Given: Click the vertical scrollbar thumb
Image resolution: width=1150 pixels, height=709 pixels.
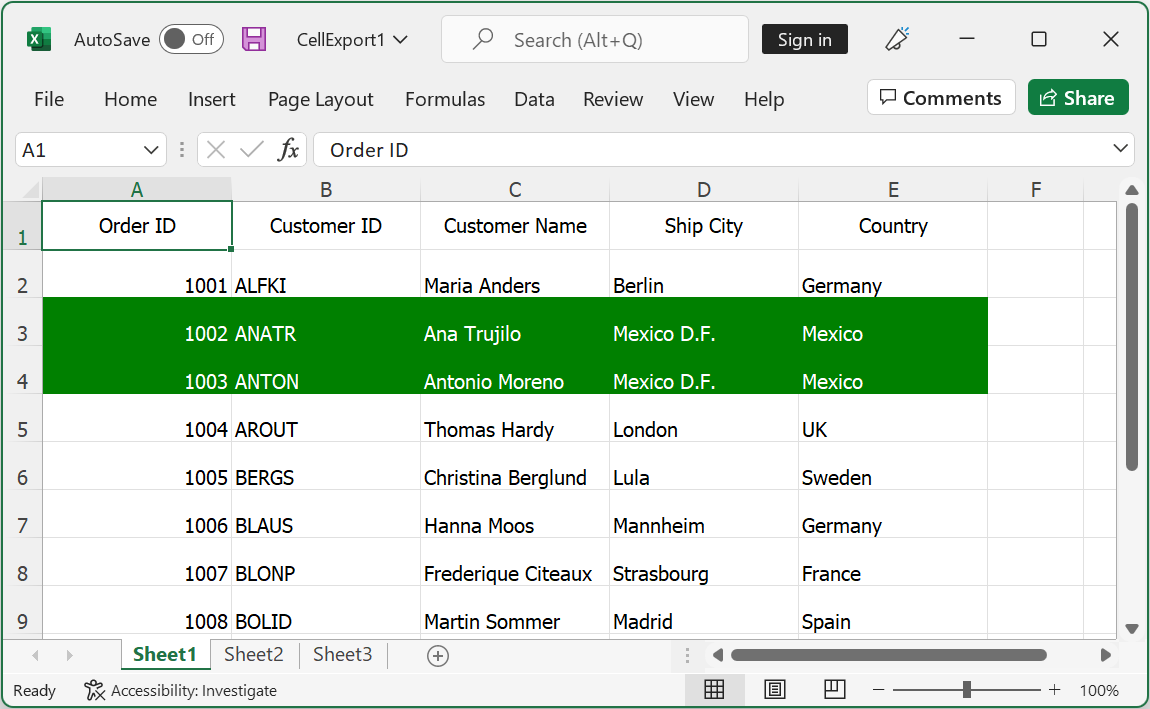Looking at the screenshot, I should pyautogui.click(x=1132, y=337).
